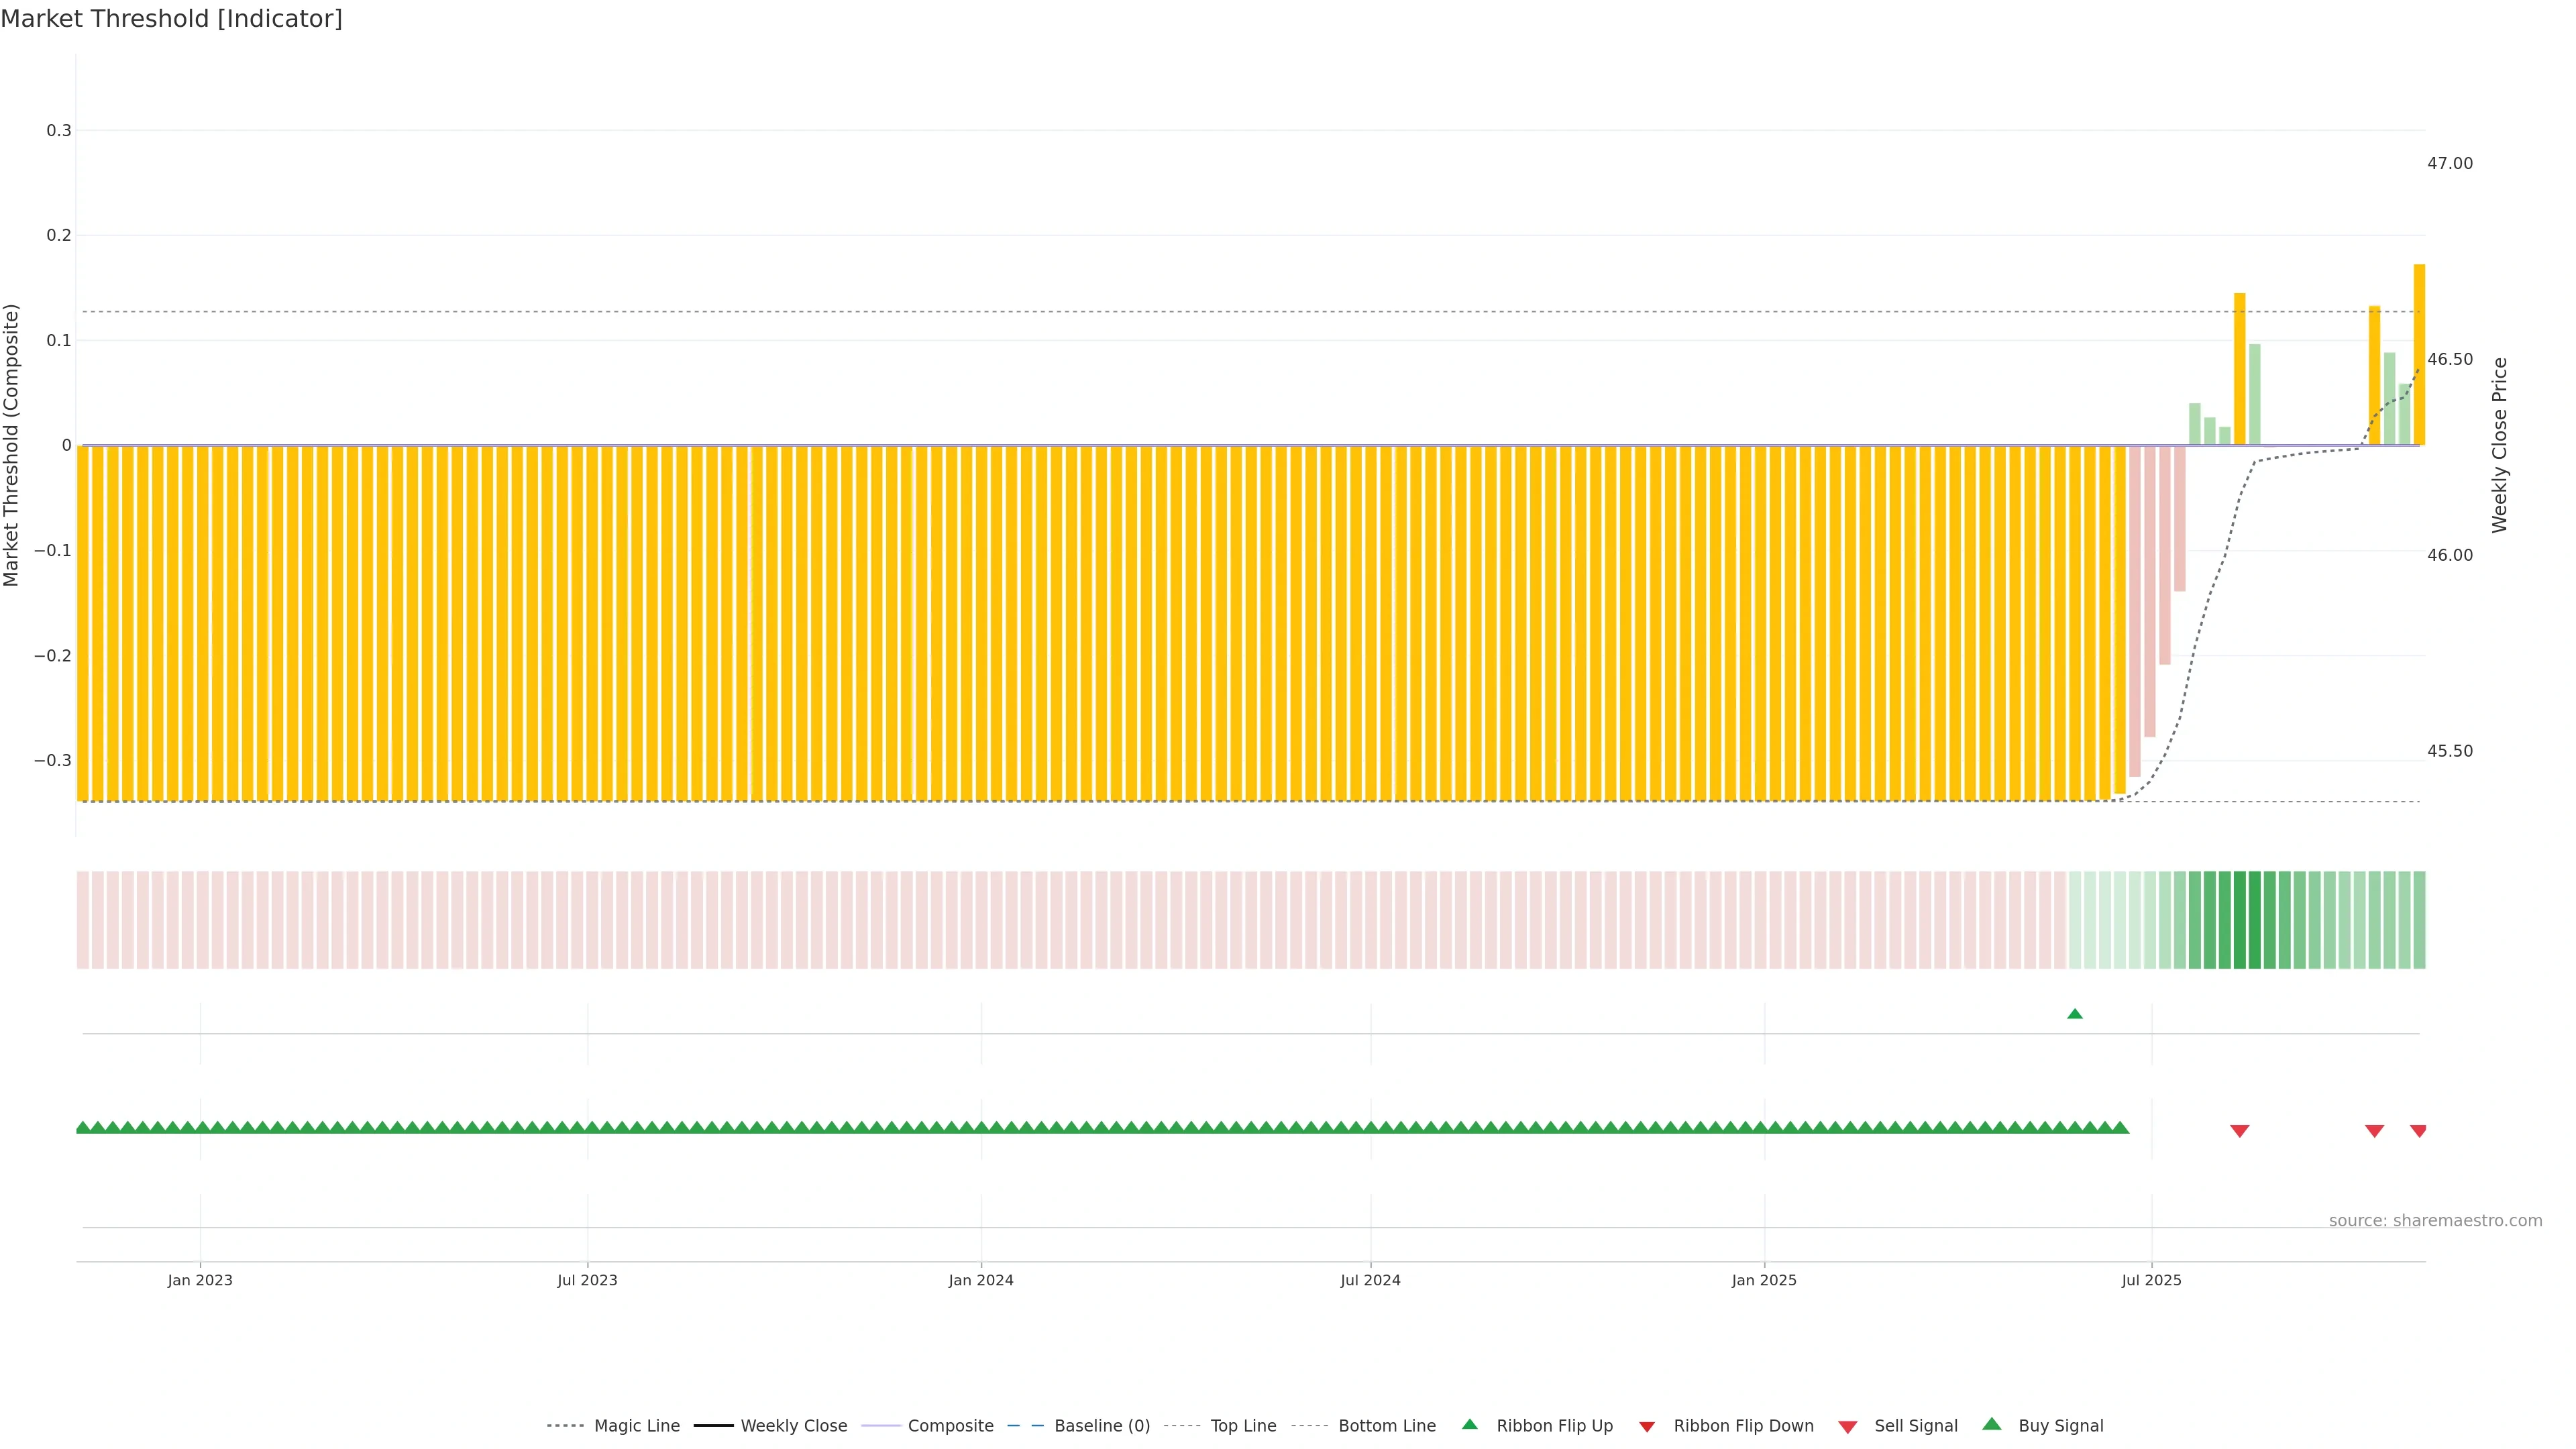Image resolution: width=2576 pixels, height=1449 pixels.
Task: Click Sell Signal legend triangle icon
Action: (1848, 1426)
